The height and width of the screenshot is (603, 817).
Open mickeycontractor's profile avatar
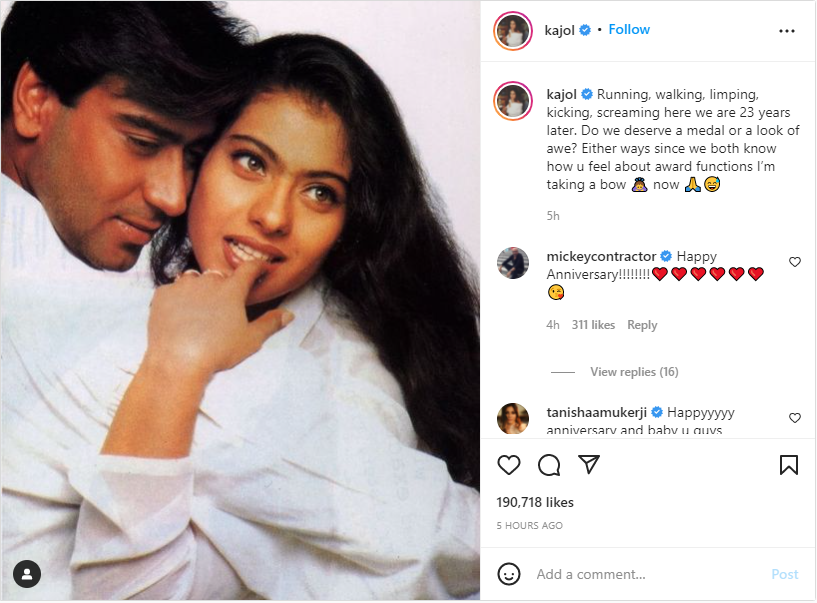513,262
